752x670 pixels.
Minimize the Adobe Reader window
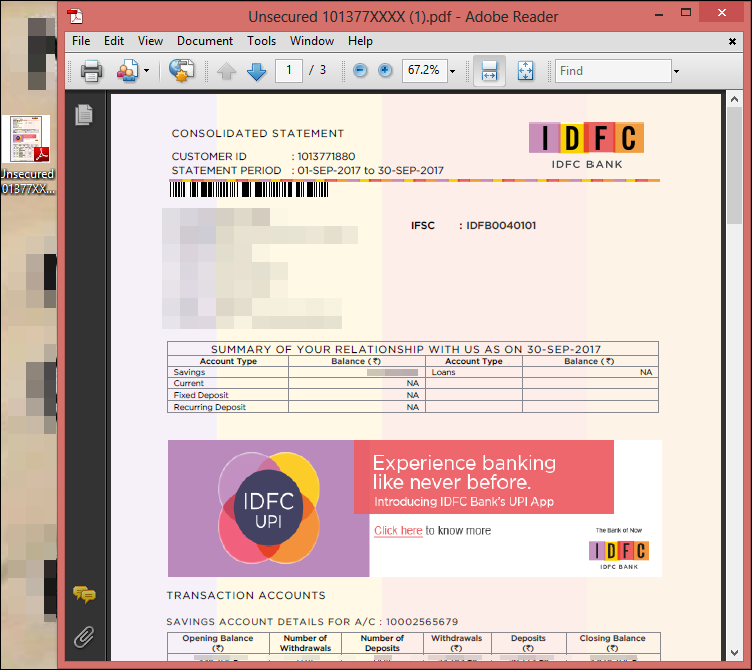pyautogui.click(x=659, y=14)
